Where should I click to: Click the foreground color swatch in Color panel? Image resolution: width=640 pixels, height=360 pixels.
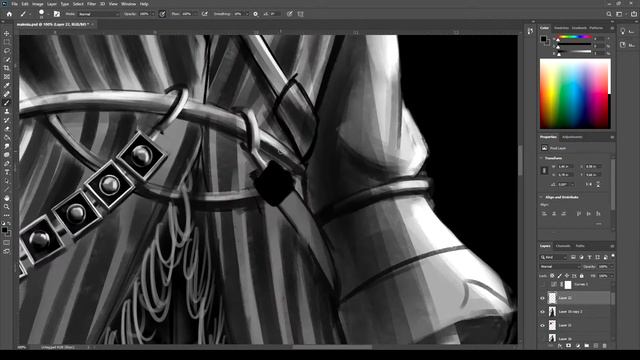tap(543, 39)
